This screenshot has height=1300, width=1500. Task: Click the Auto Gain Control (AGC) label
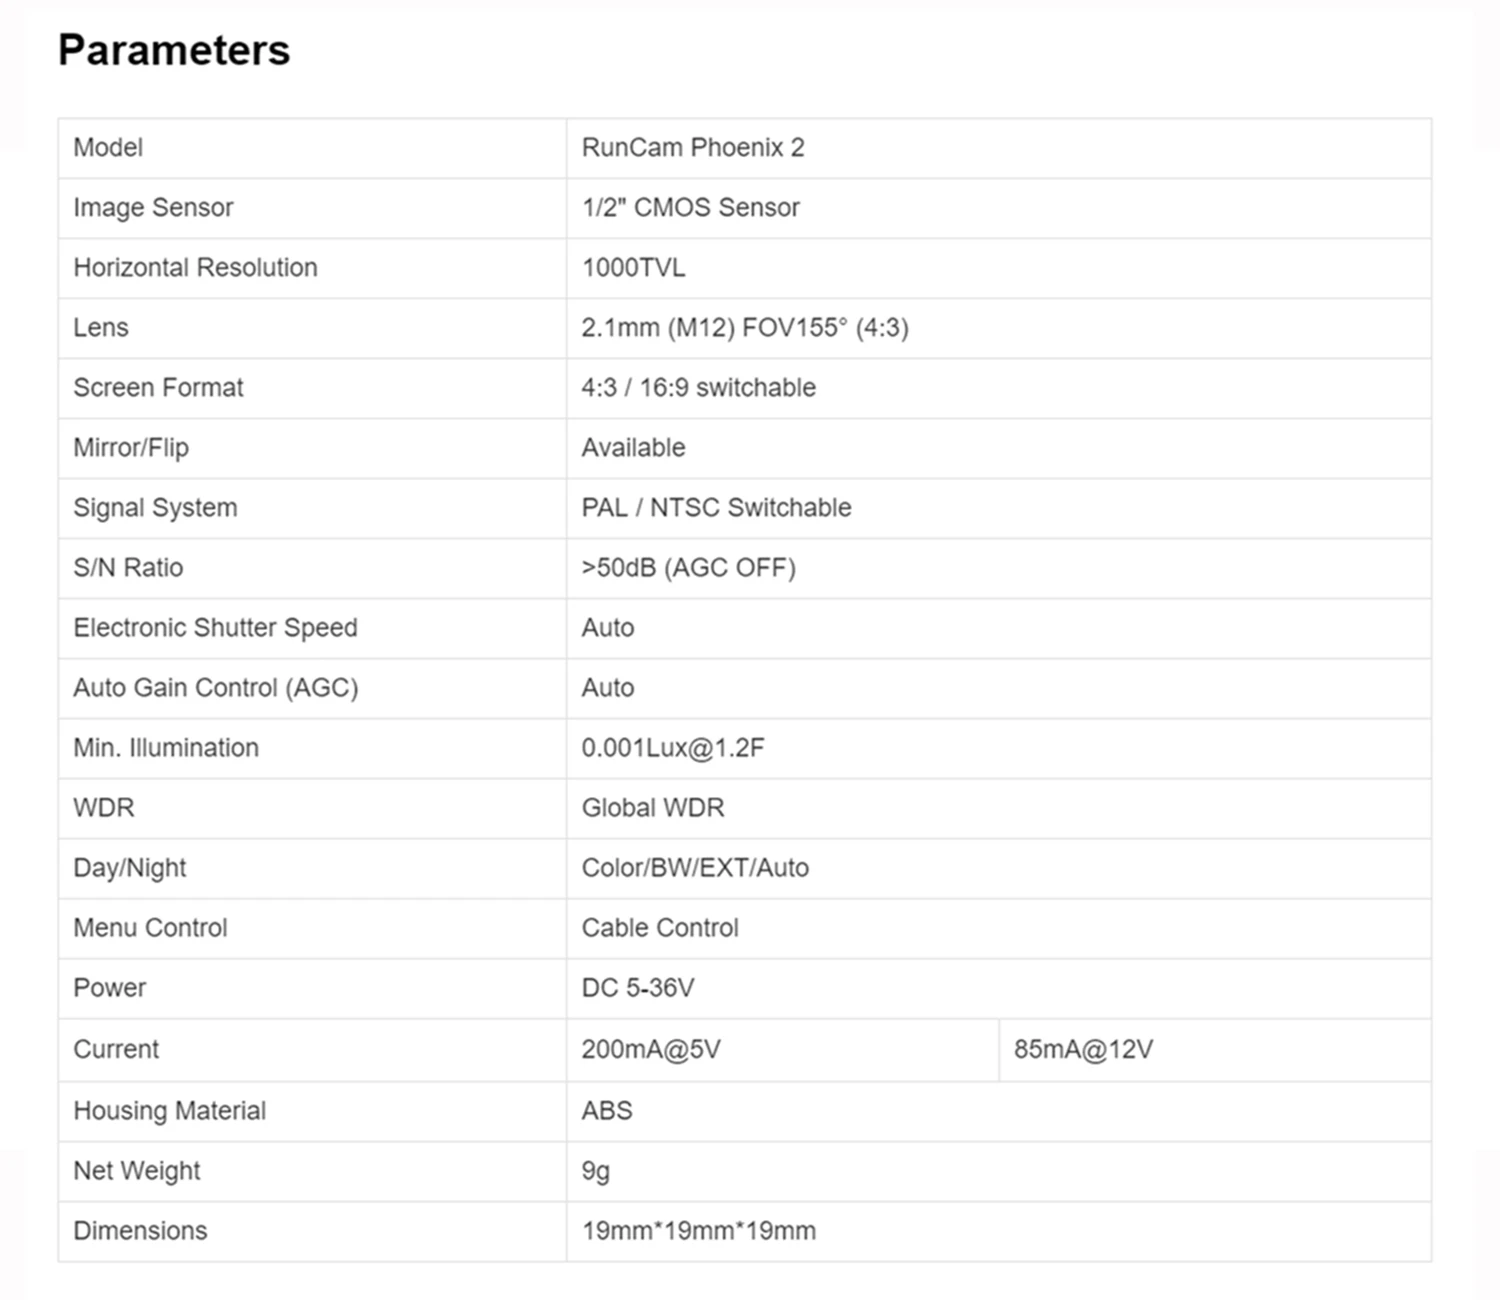pos(215,688)
